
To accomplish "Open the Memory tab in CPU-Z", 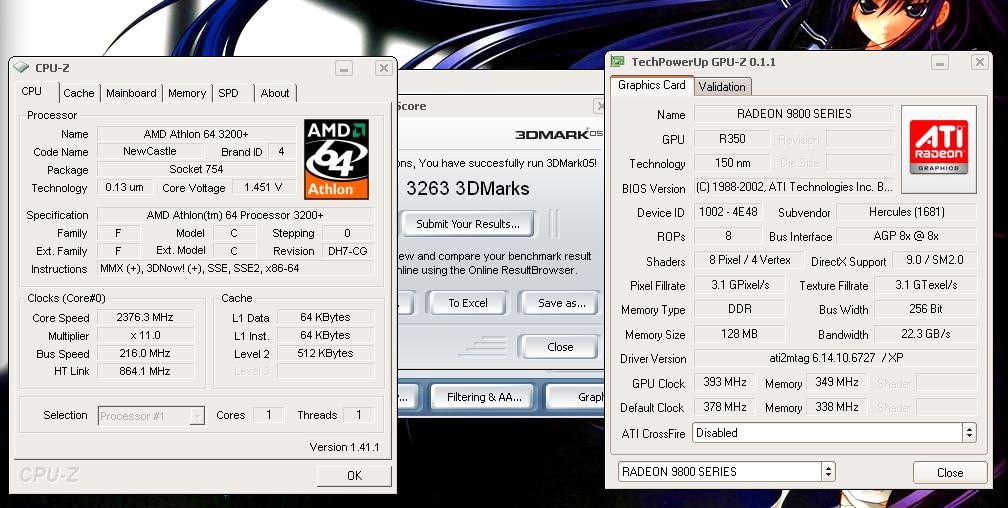I will [x=186, y=93].
